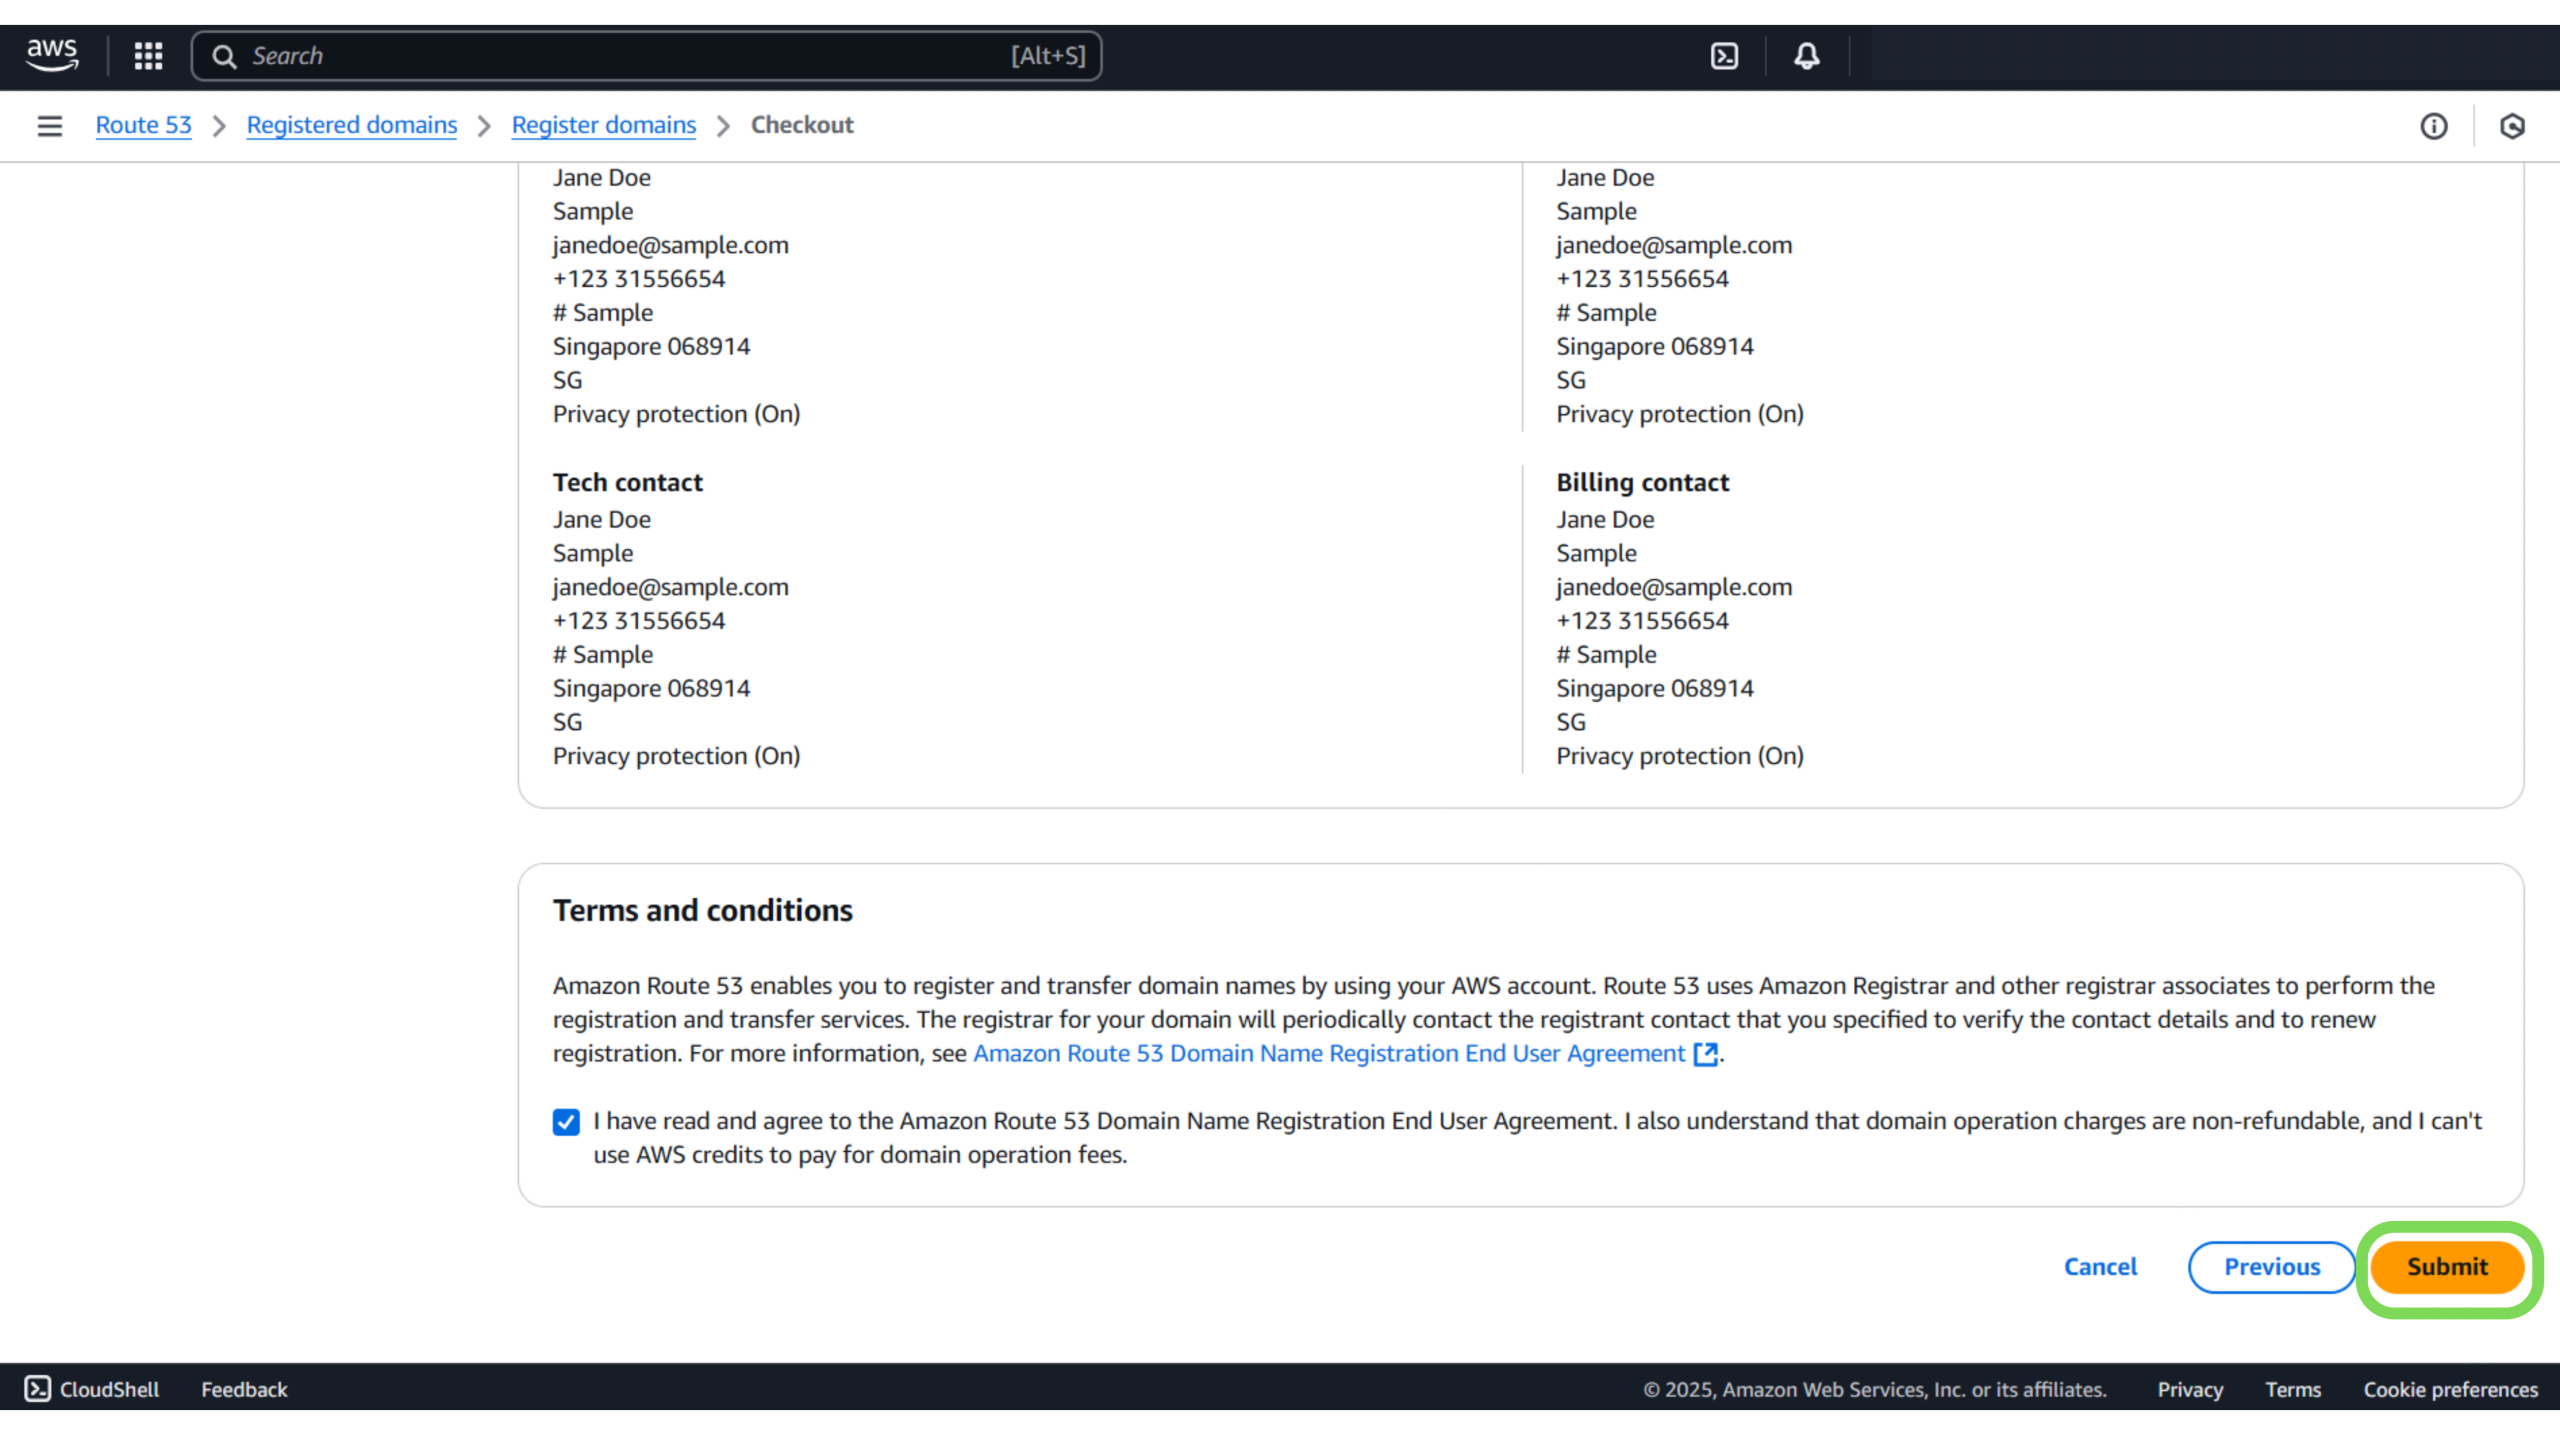The width and height of the screenshot is (2560, 1440).
Task: Open the Privacy footer link
Action: click(2190, 1389)
